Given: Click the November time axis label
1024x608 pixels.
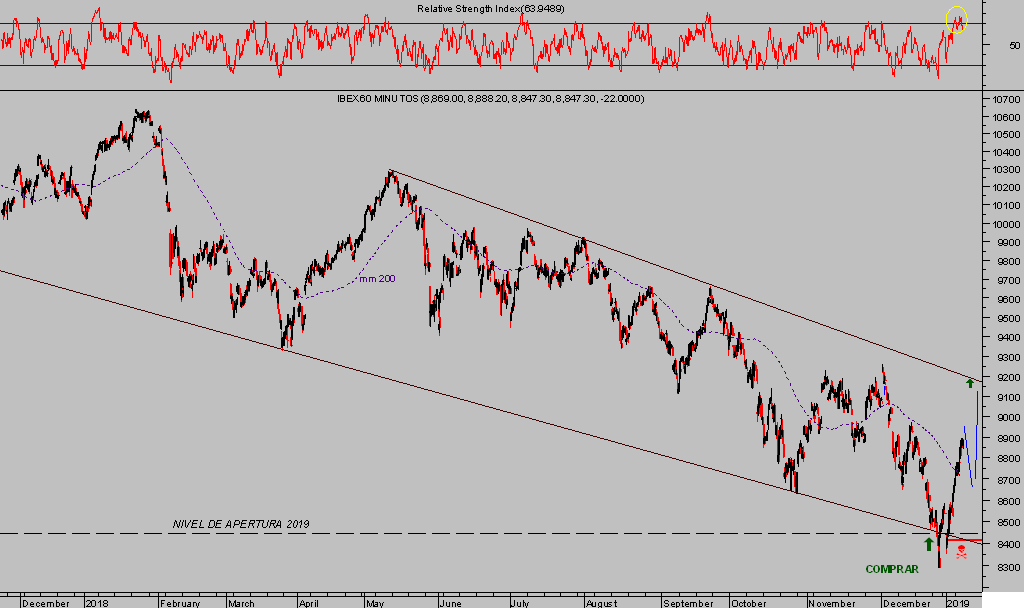Looking at the screenshot, I should pos(832,603).
